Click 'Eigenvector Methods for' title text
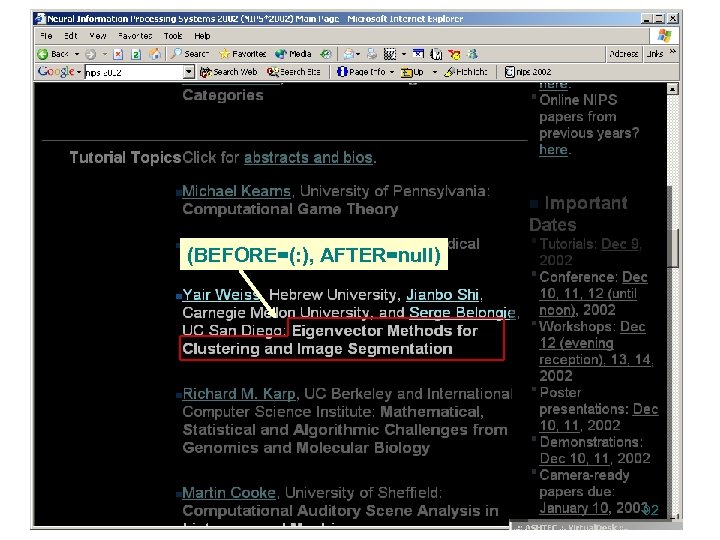 [385, 331]
